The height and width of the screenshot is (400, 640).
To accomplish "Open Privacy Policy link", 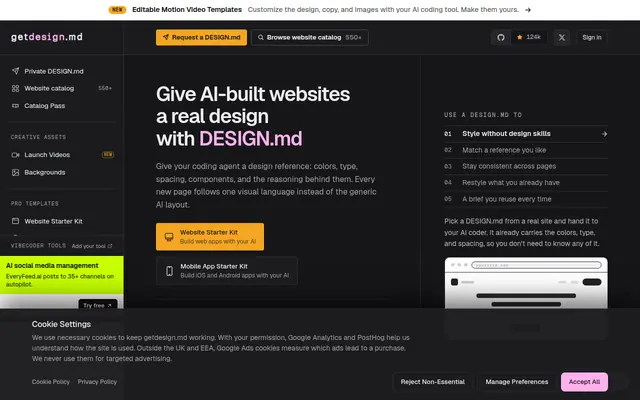I will coord(97,382).
